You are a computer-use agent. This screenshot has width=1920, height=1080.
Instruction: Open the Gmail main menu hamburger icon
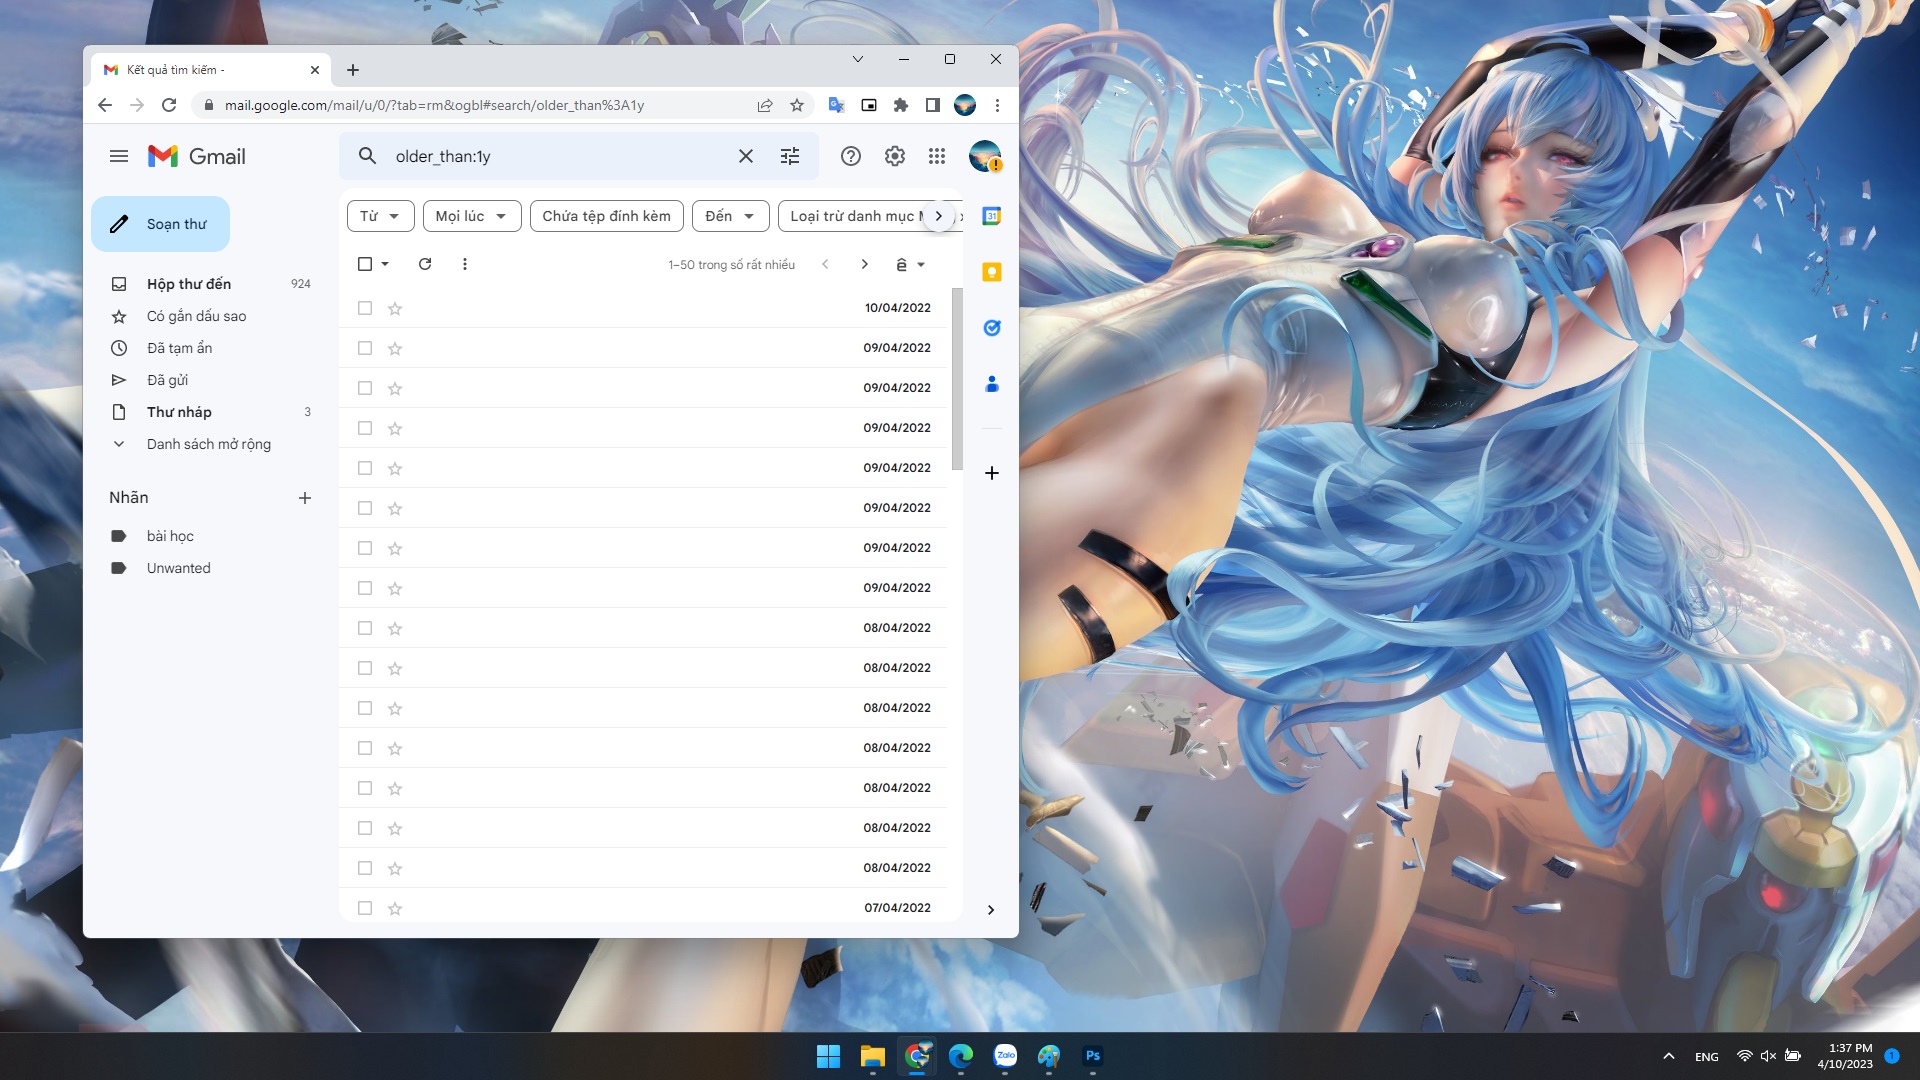pos(119,156)
